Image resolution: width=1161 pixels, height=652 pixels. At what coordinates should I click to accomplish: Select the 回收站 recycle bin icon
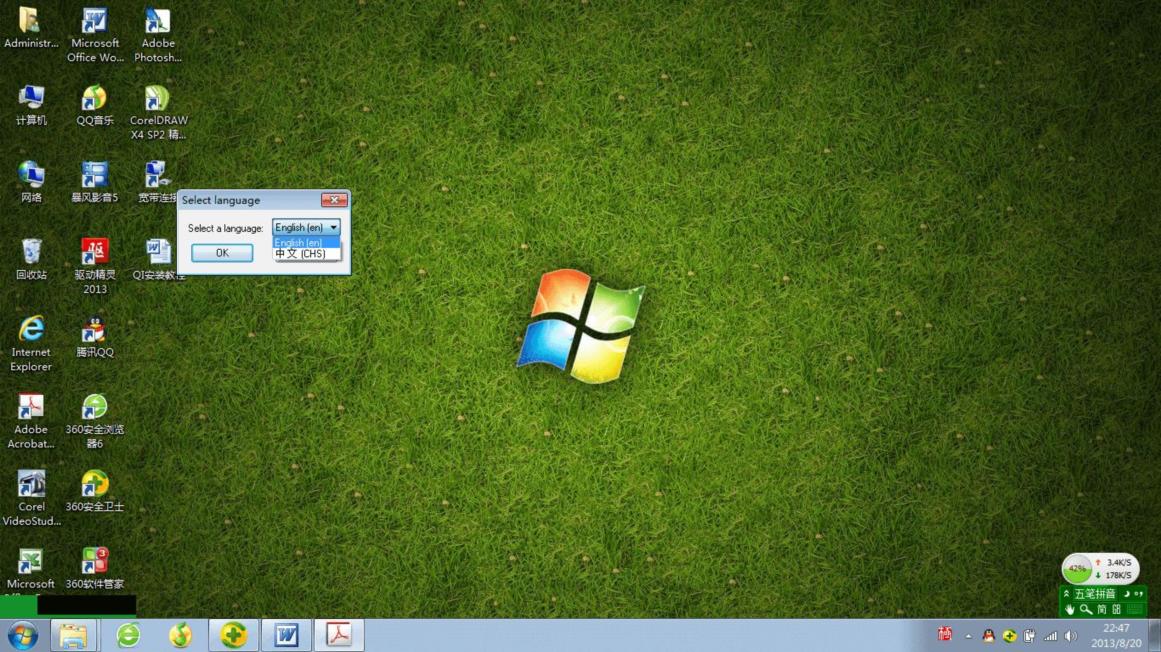tap(31, 259)
